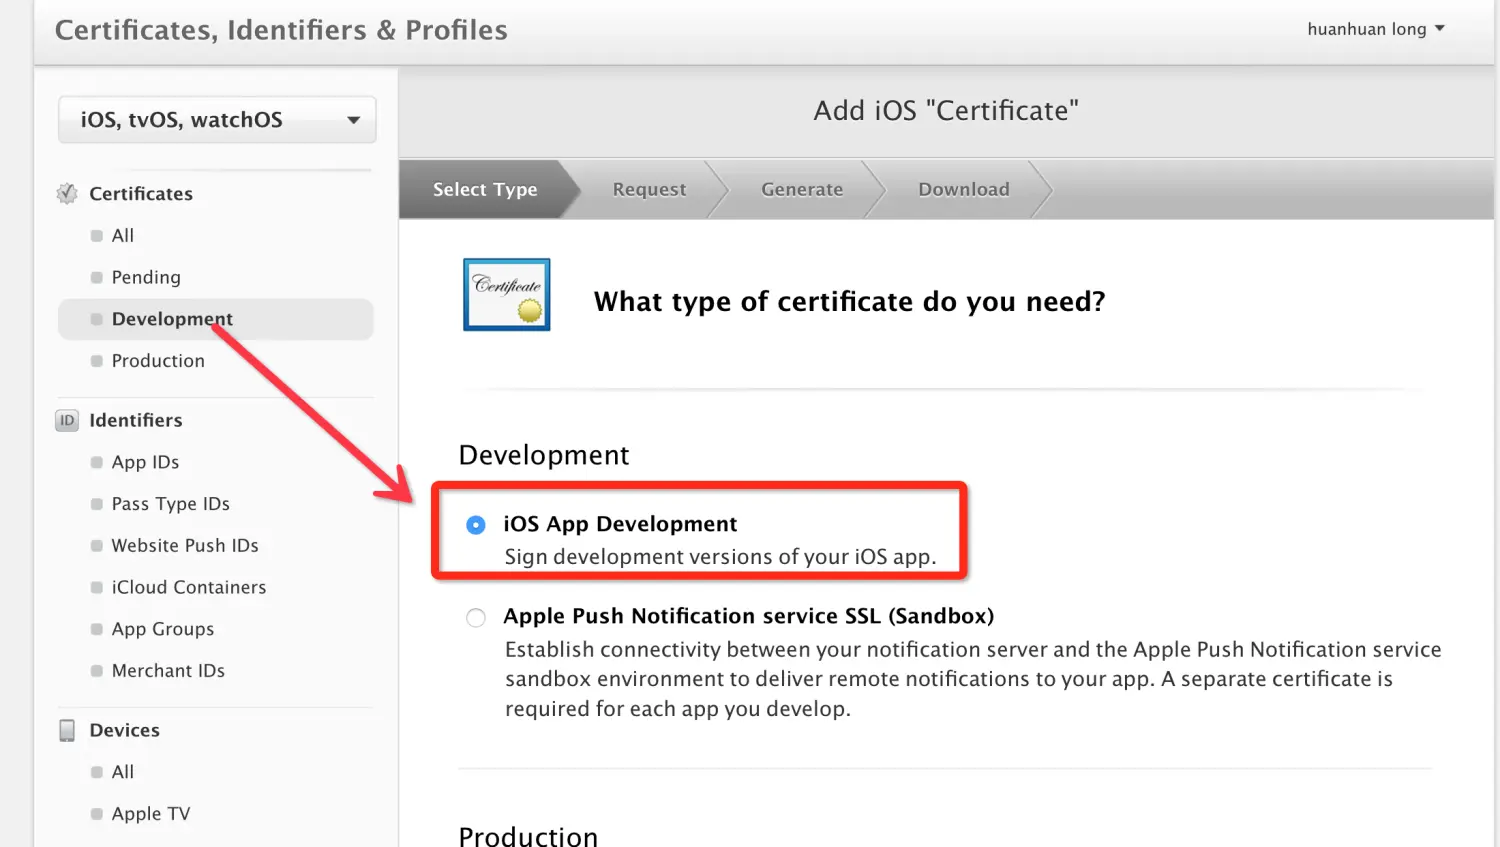1500x847 pixels.
Task: Click the Request step
Action: (650, 190)
